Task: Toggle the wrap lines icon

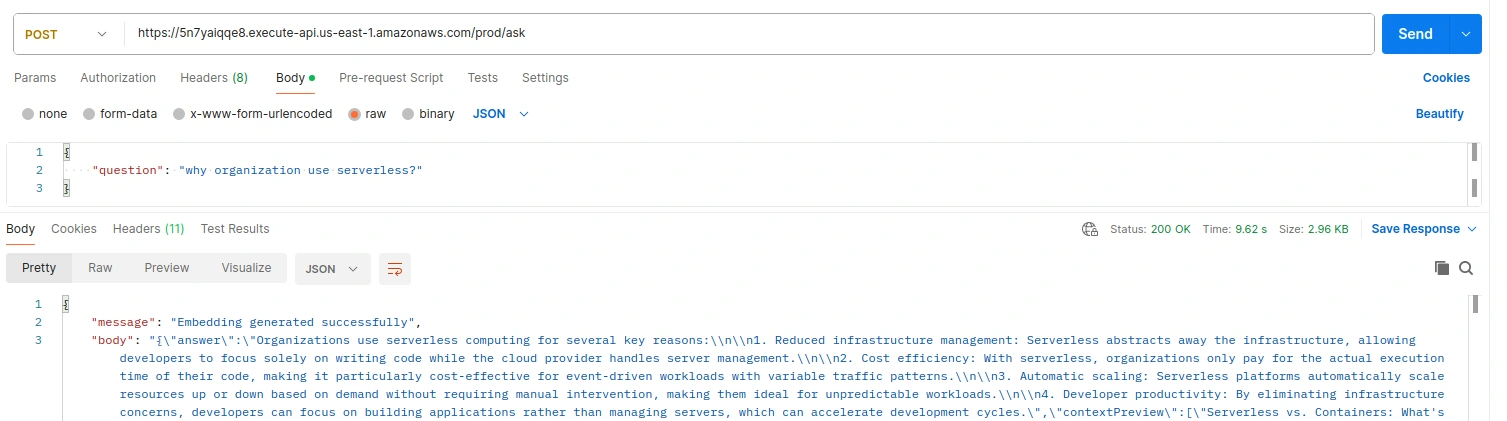Action: [395, 269]
